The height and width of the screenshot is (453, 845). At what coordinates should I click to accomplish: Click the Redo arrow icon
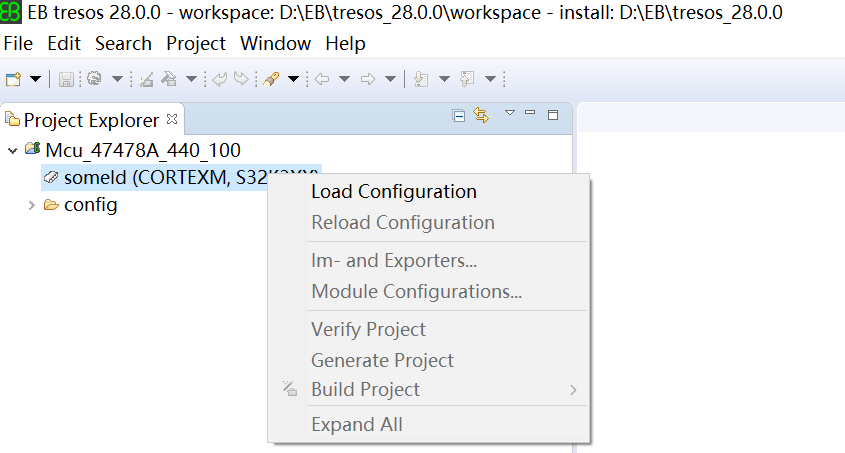point(241,79)
